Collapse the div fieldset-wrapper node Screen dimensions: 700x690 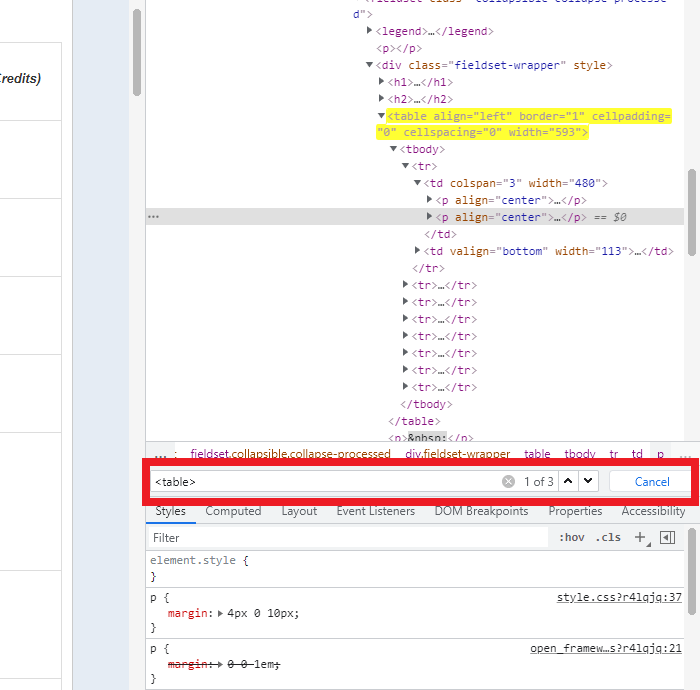(x=369, y=65)
